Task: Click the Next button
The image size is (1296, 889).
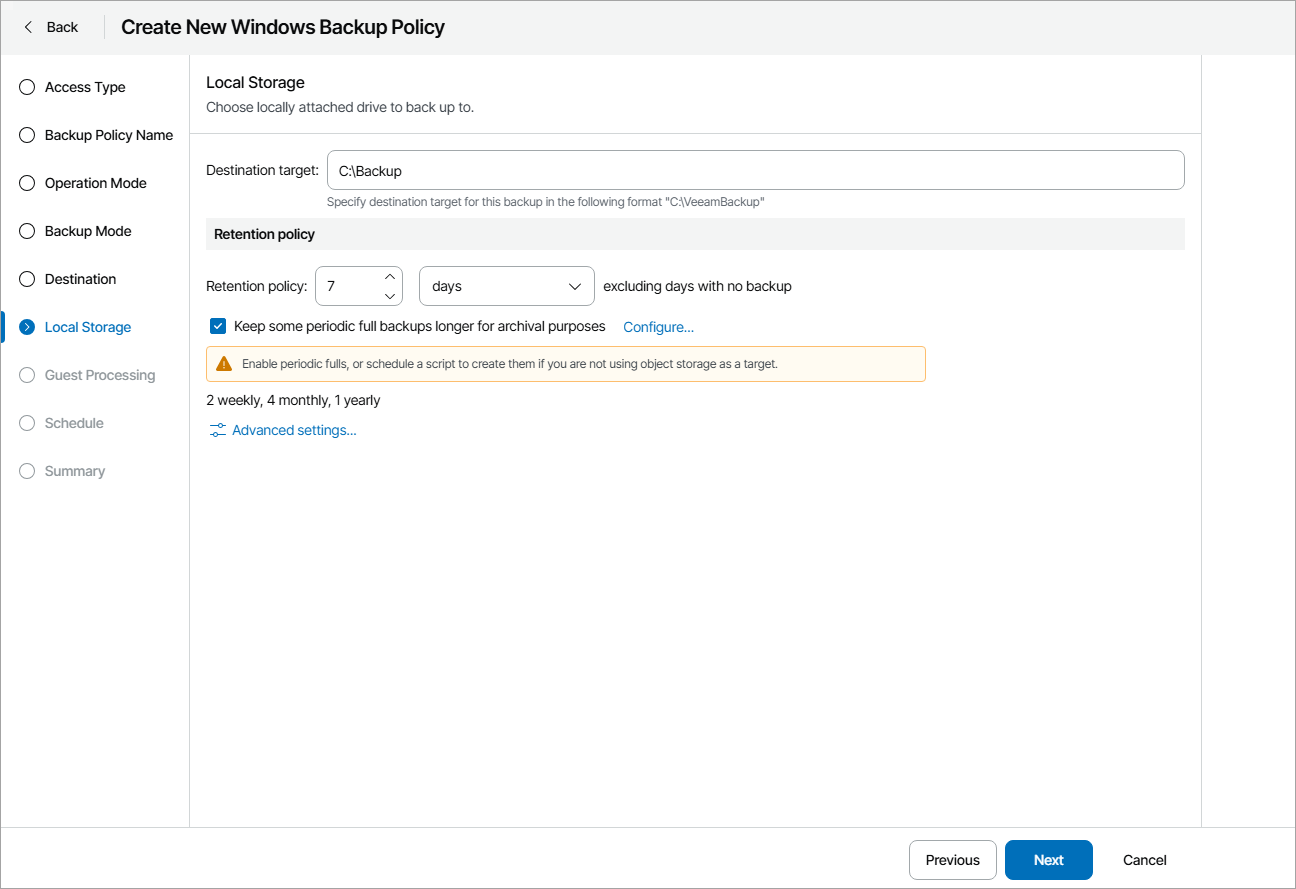Action: (x=1048, y=859)
